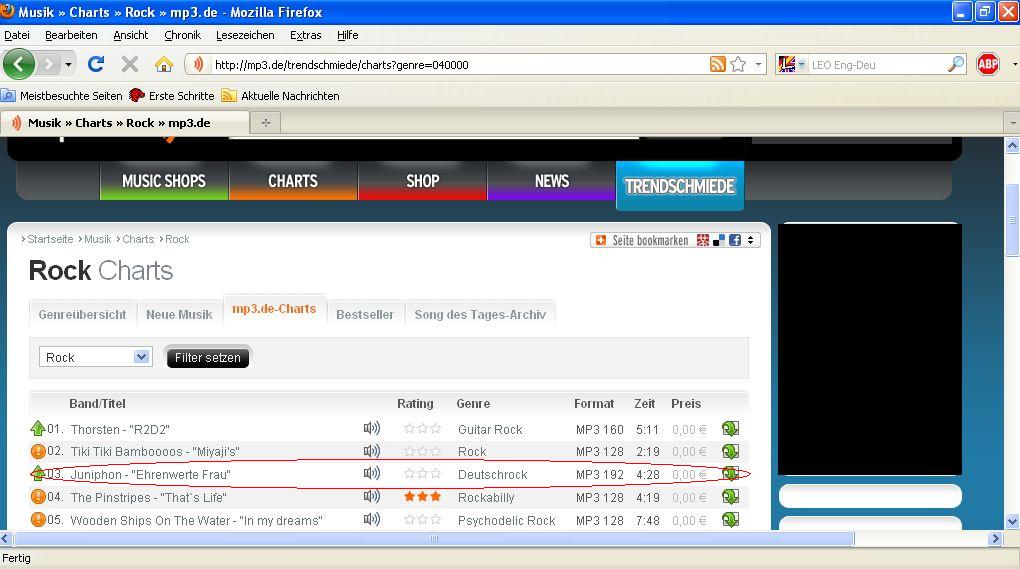The width and height of the screenshot is (1020, 569).
Task: Open the home page icon
Action: (164, 64)
